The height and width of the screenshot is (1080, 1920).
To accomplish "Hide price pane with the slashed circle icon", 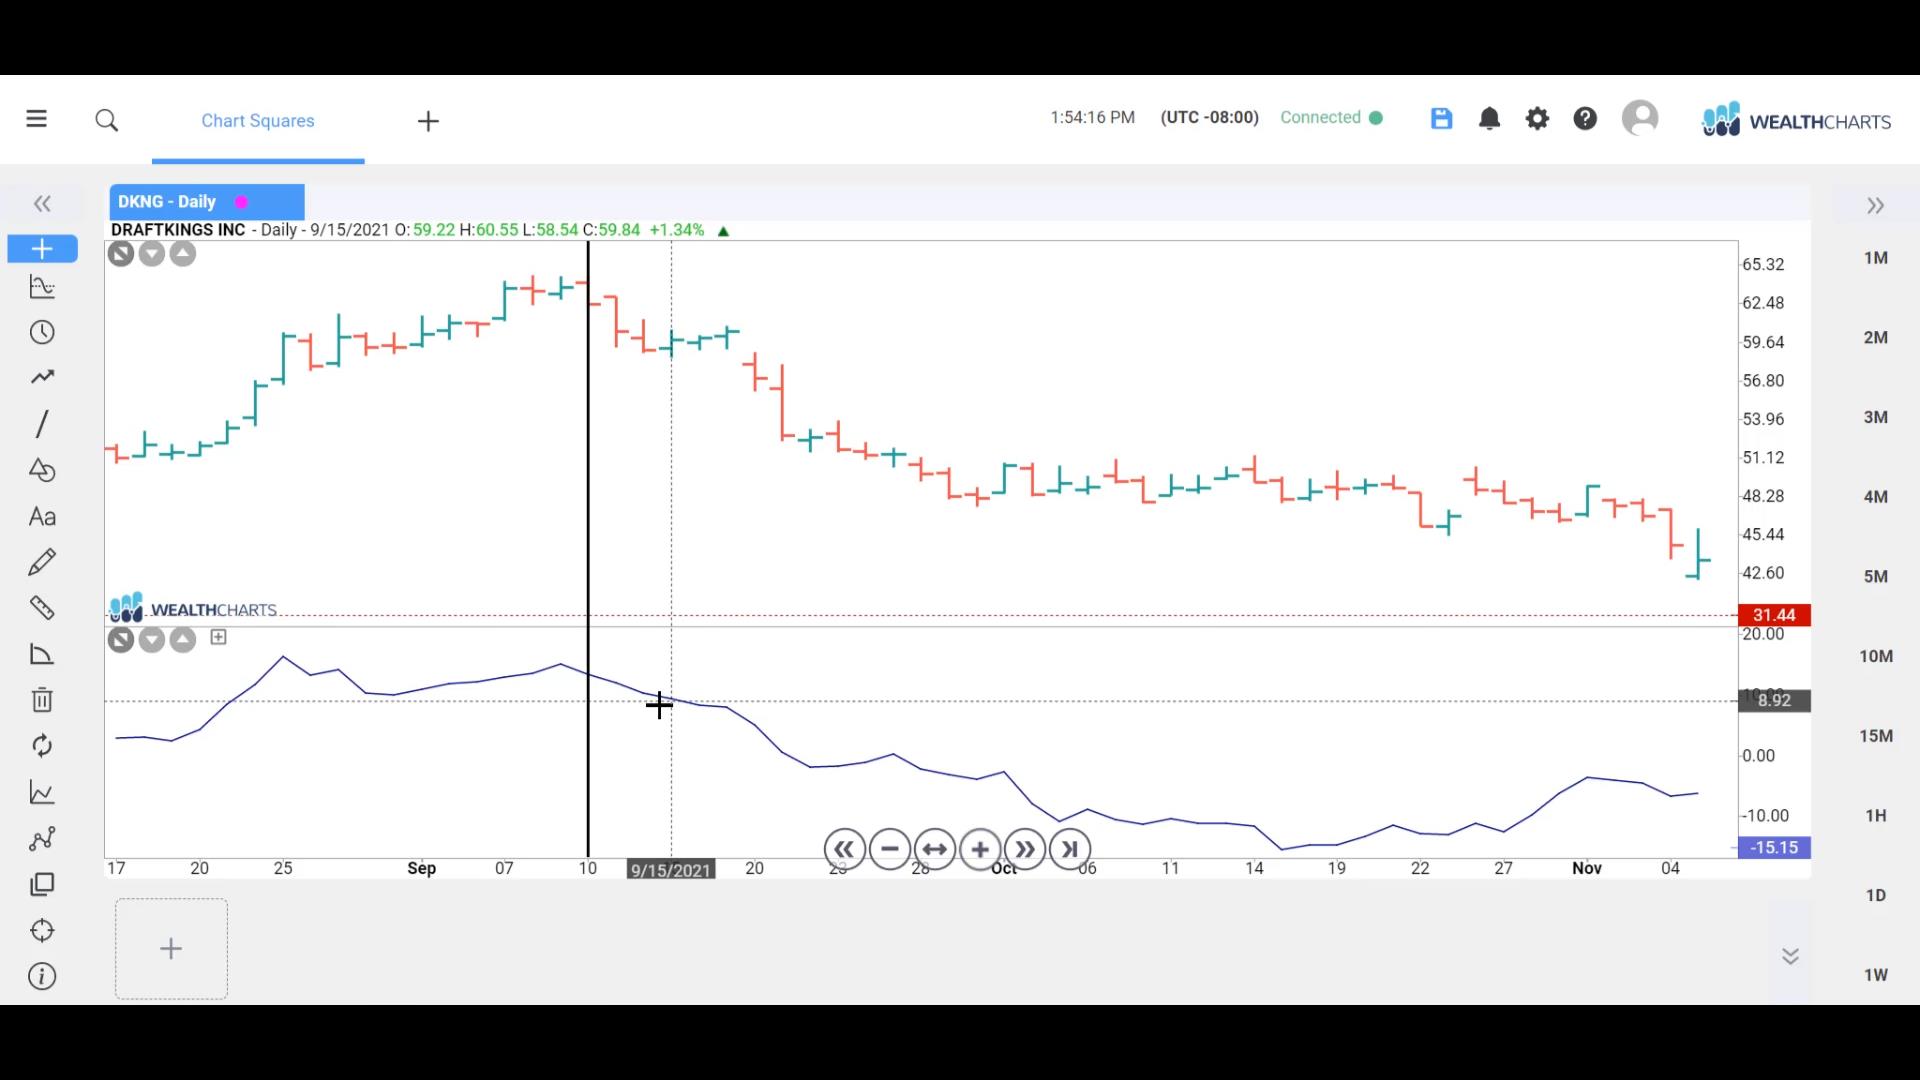I will 121,254.
